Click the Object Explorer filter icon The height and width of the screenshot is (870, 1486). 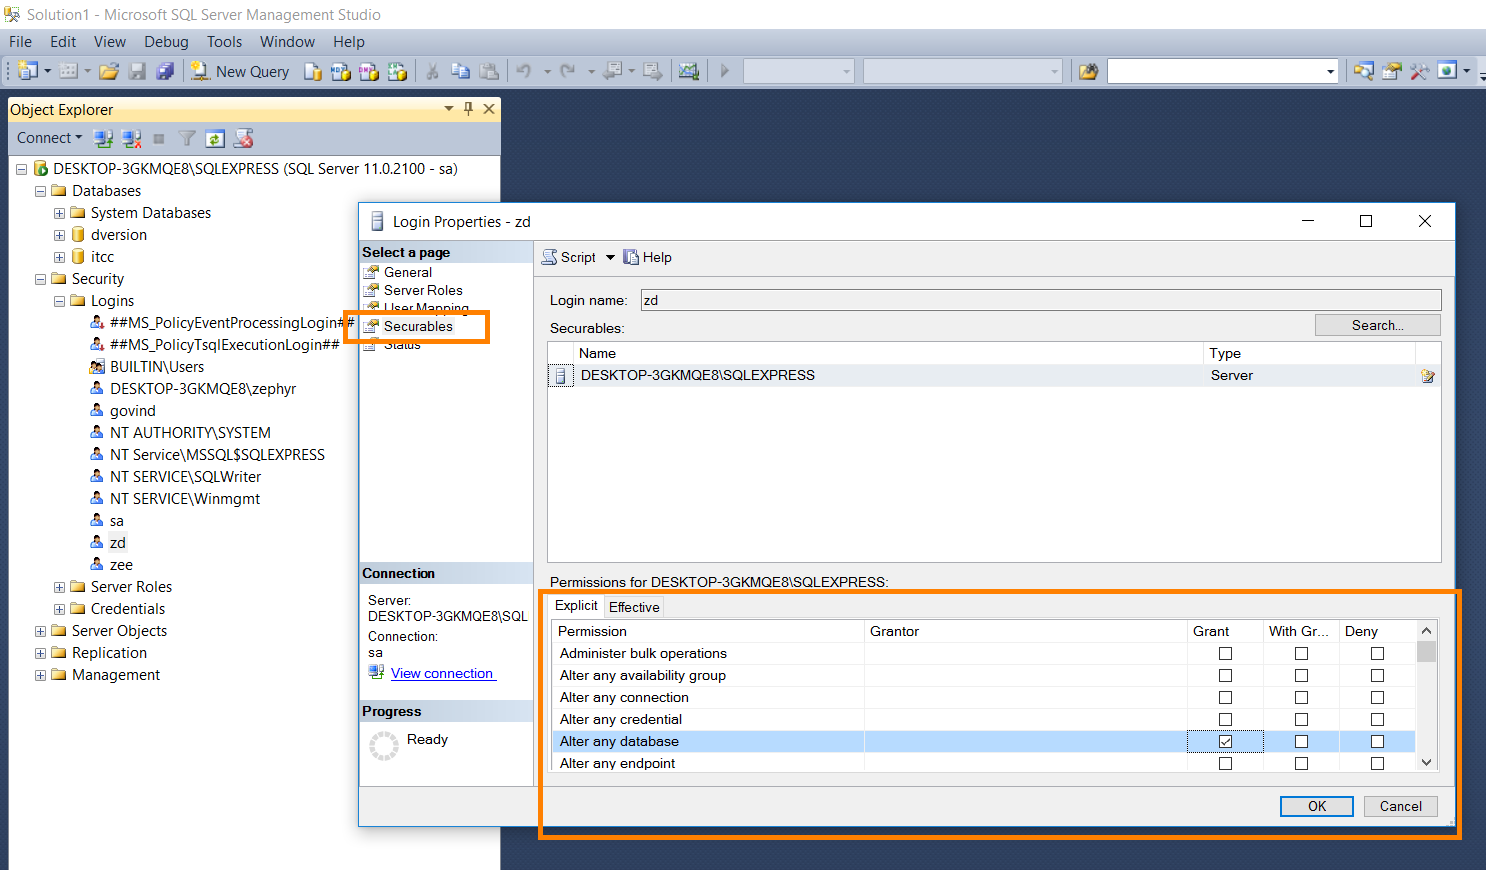coord(187,138)
